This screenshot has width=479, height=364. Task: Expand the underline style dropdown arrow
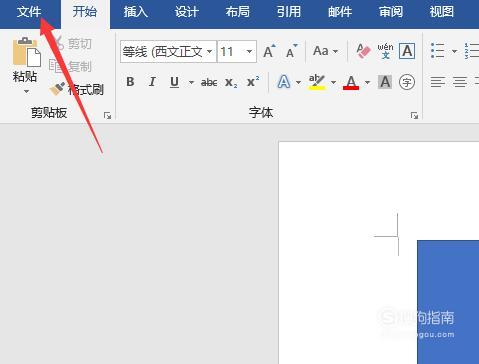tap(191, 82)
